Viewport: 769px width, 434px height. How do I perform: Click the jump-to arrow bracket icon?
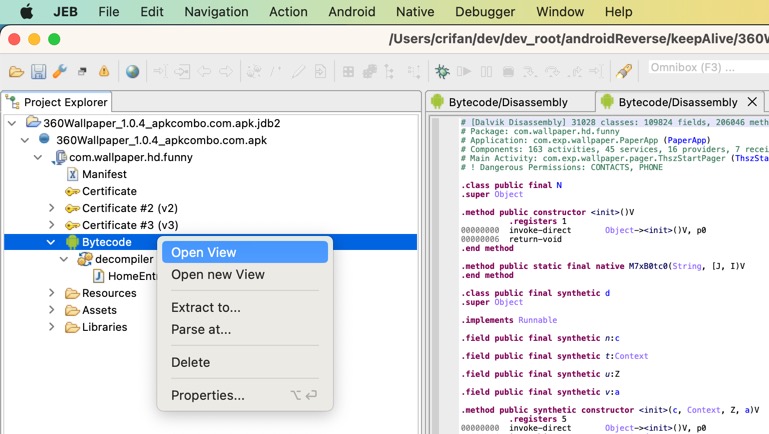coord(160,72)
